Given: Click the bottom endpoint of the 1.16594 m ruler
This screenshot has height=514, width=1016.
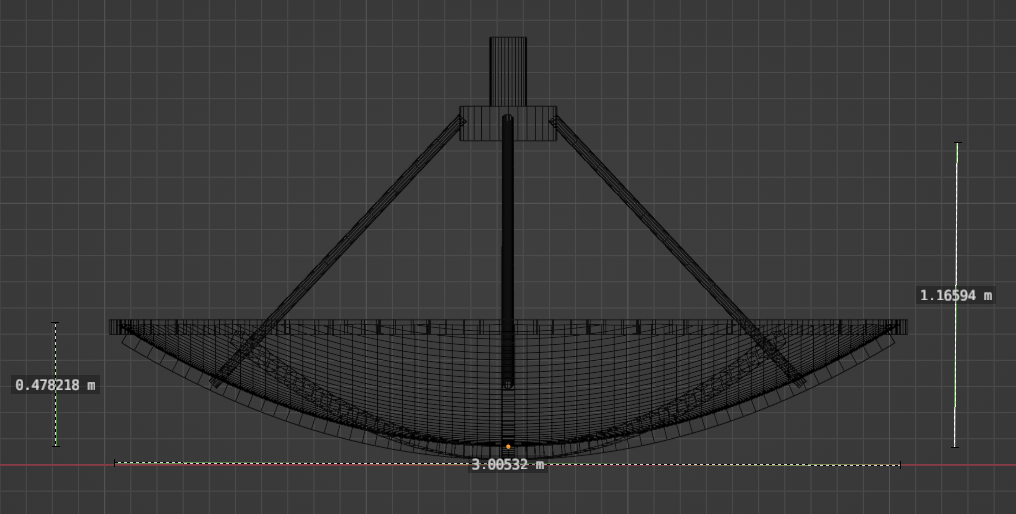Looking at the screenshot, I should click(955, 446).
